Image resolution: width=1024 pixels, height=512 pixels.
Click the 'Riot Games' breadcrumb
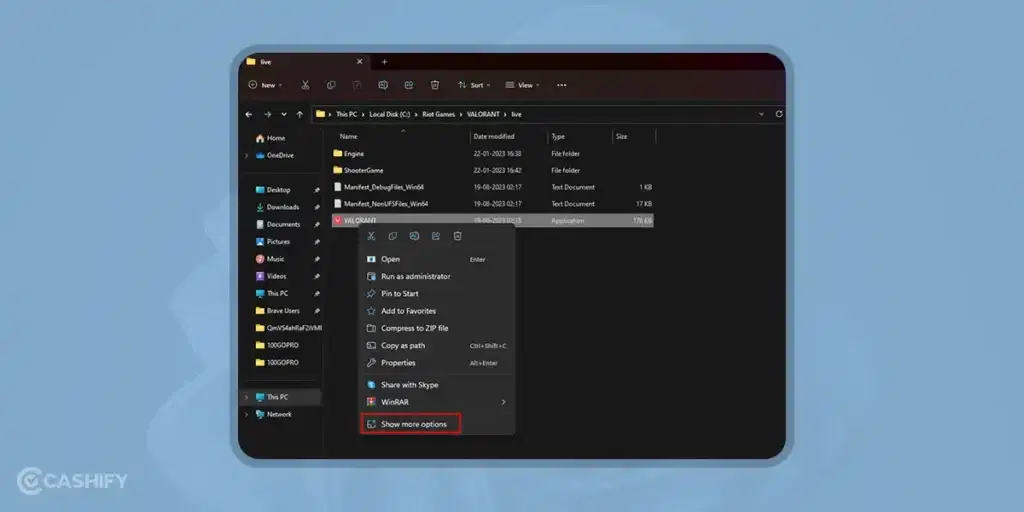(440, 114)
